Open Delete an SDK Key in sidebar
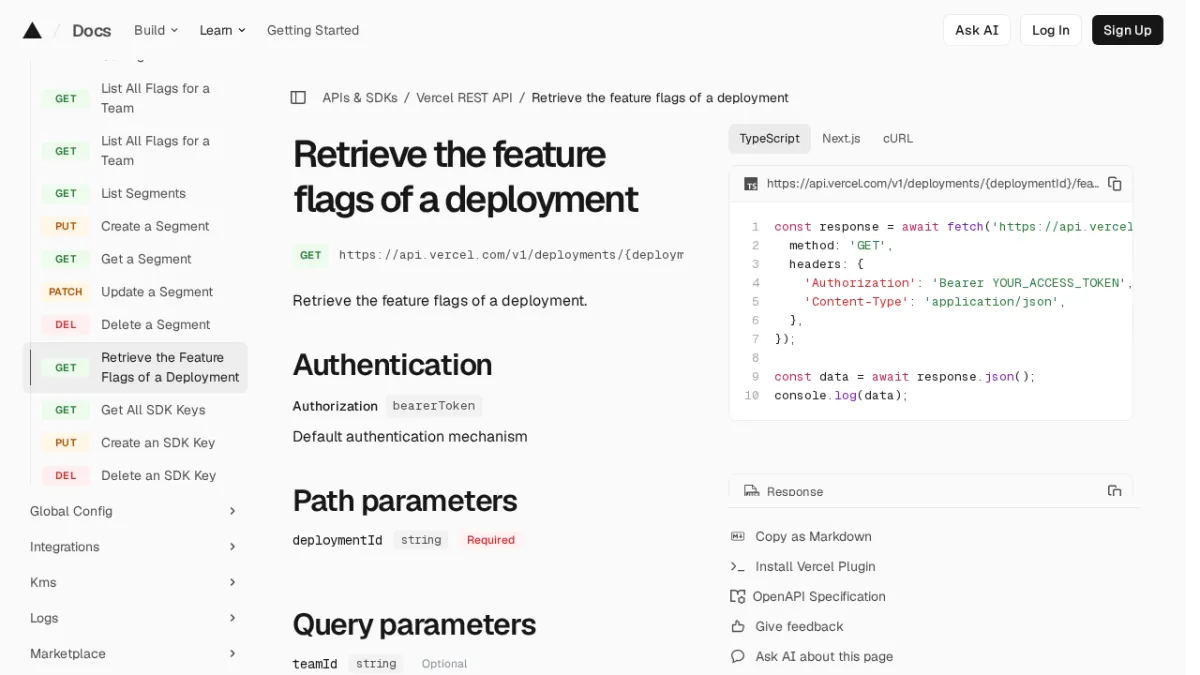Viewport: 1200px width, 675px height. (158, 476)
